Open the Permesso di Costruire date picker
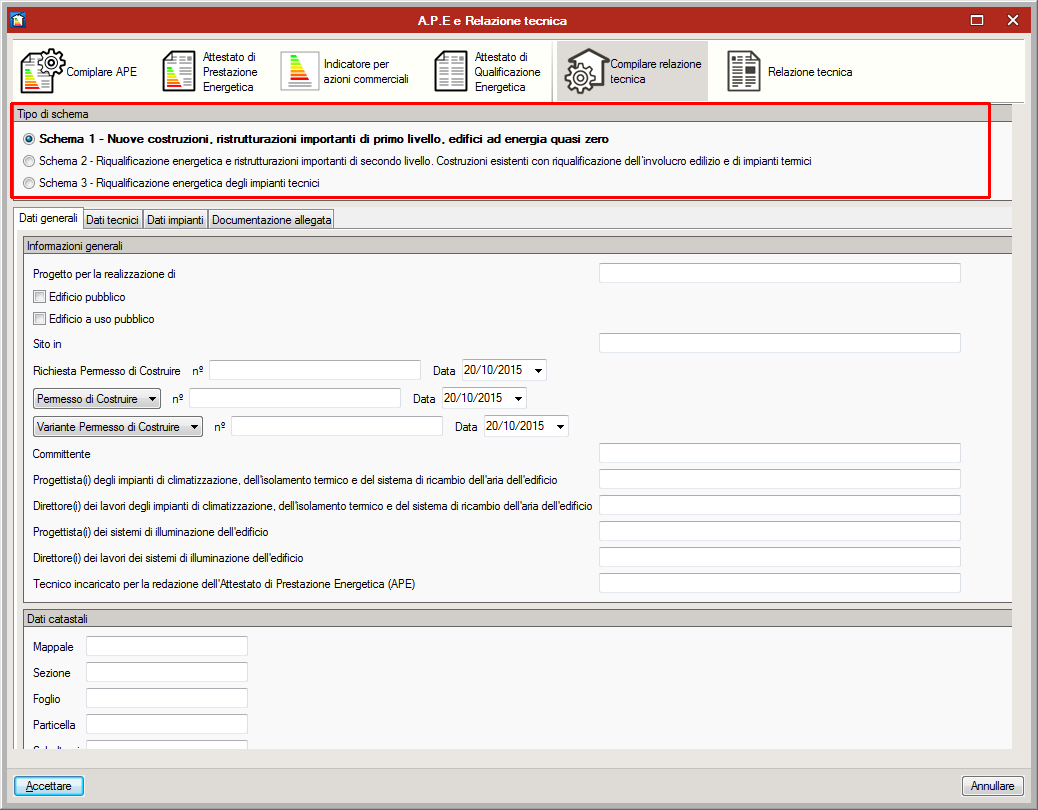Screen dimensions: 1038x810 pos(518,398)
